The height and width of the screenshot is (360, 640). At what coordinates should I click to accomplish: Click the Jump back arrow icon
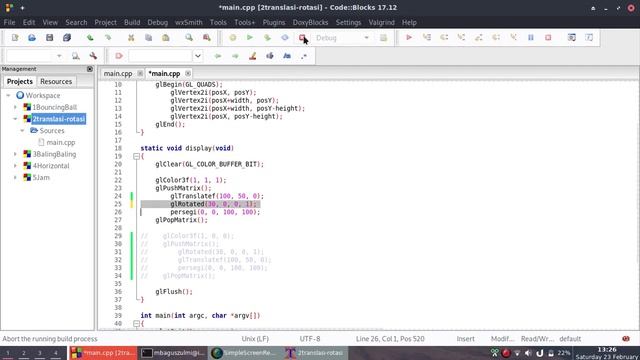click(218, 56)
